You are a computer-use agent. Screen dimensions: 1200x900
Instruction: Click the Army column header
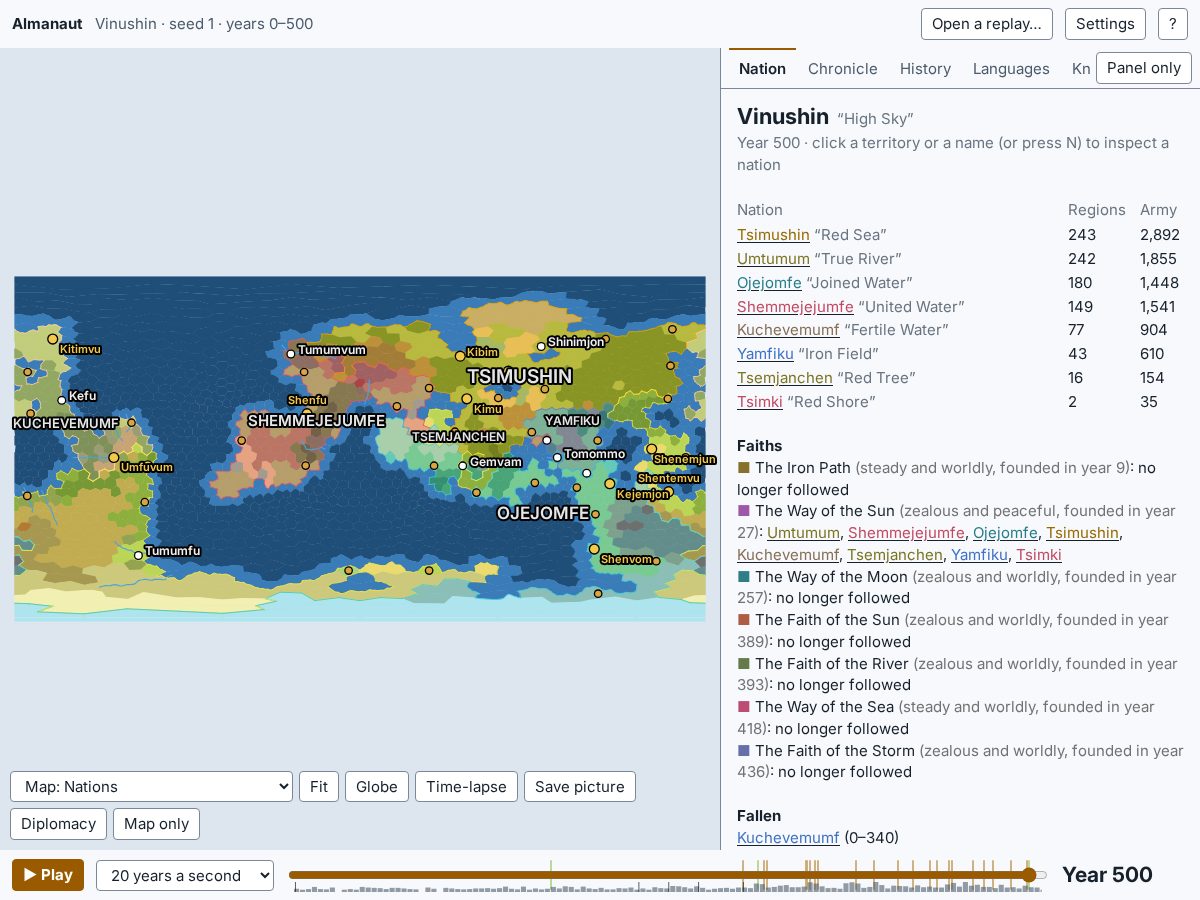coord(1158,210)
